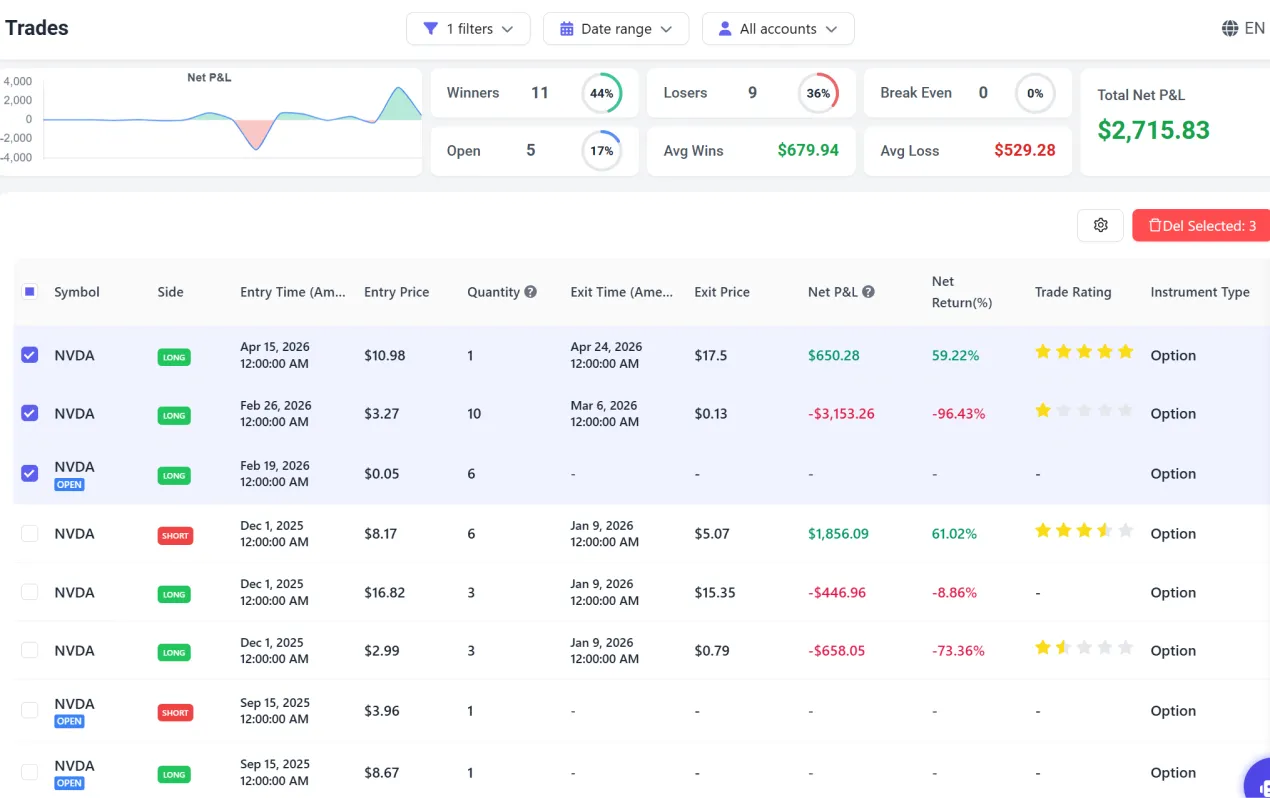
Task: Open the All accounts dropdown
Action: (778, 29)
